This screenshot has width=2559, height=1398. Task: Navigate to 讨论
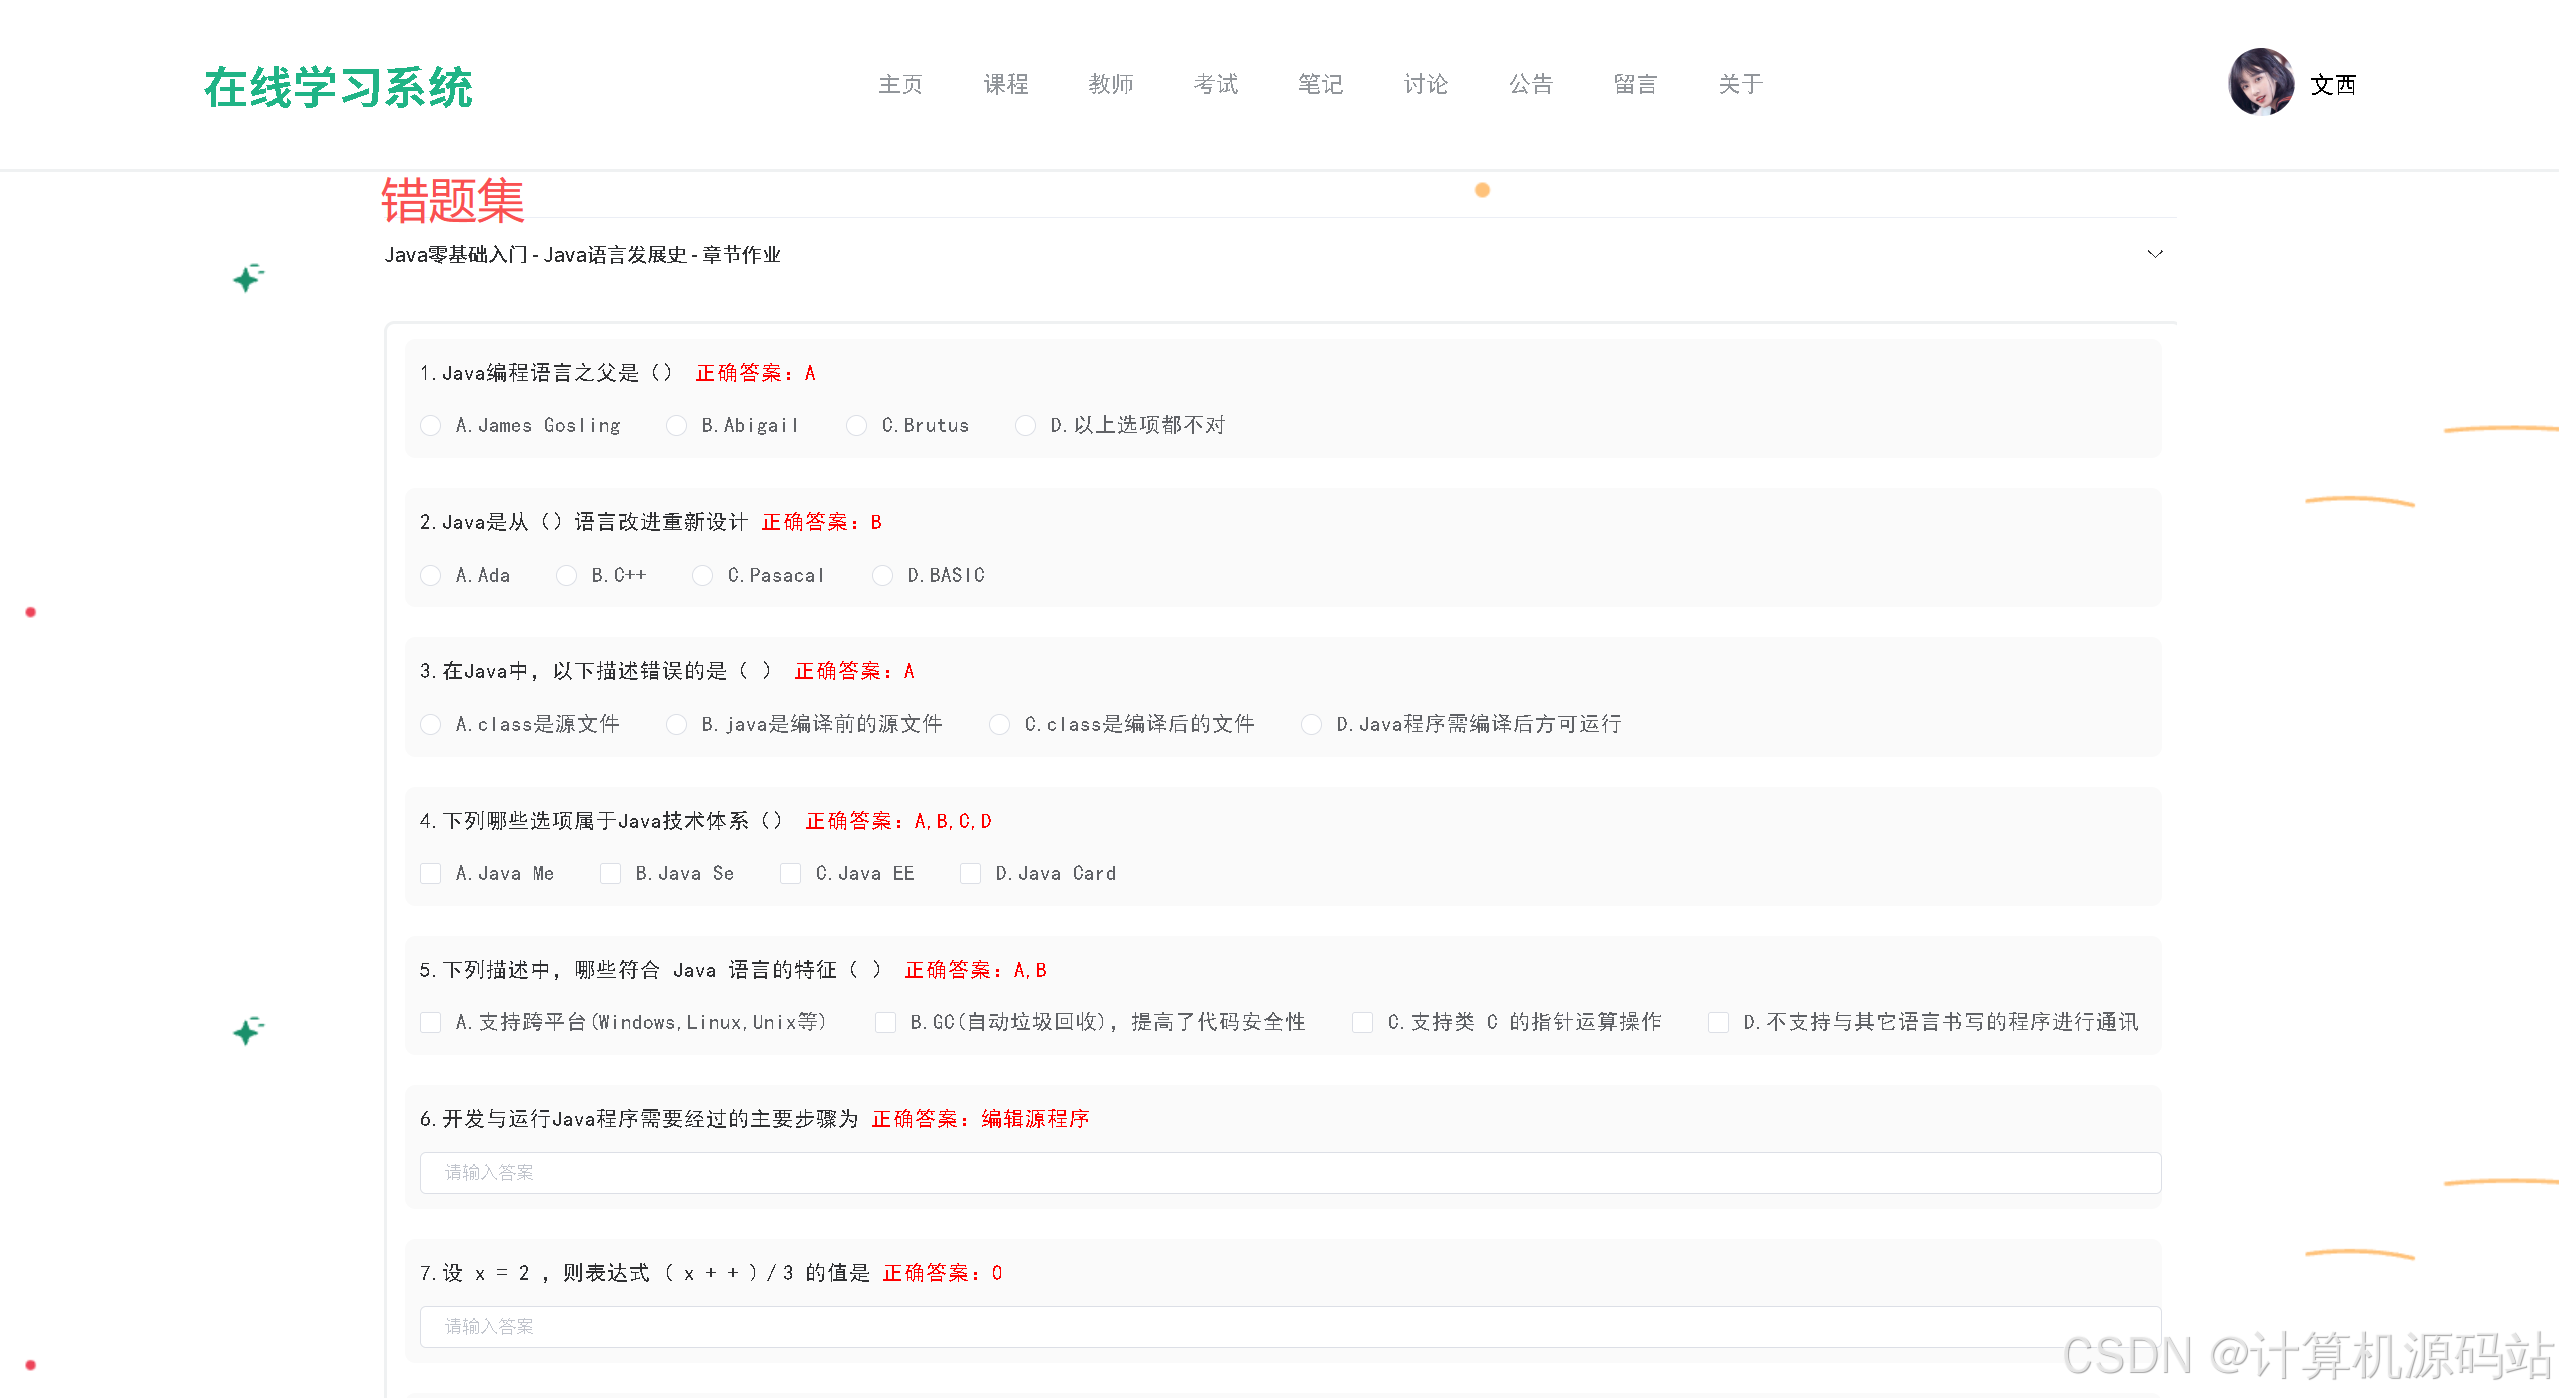(x=1425, y=85)
